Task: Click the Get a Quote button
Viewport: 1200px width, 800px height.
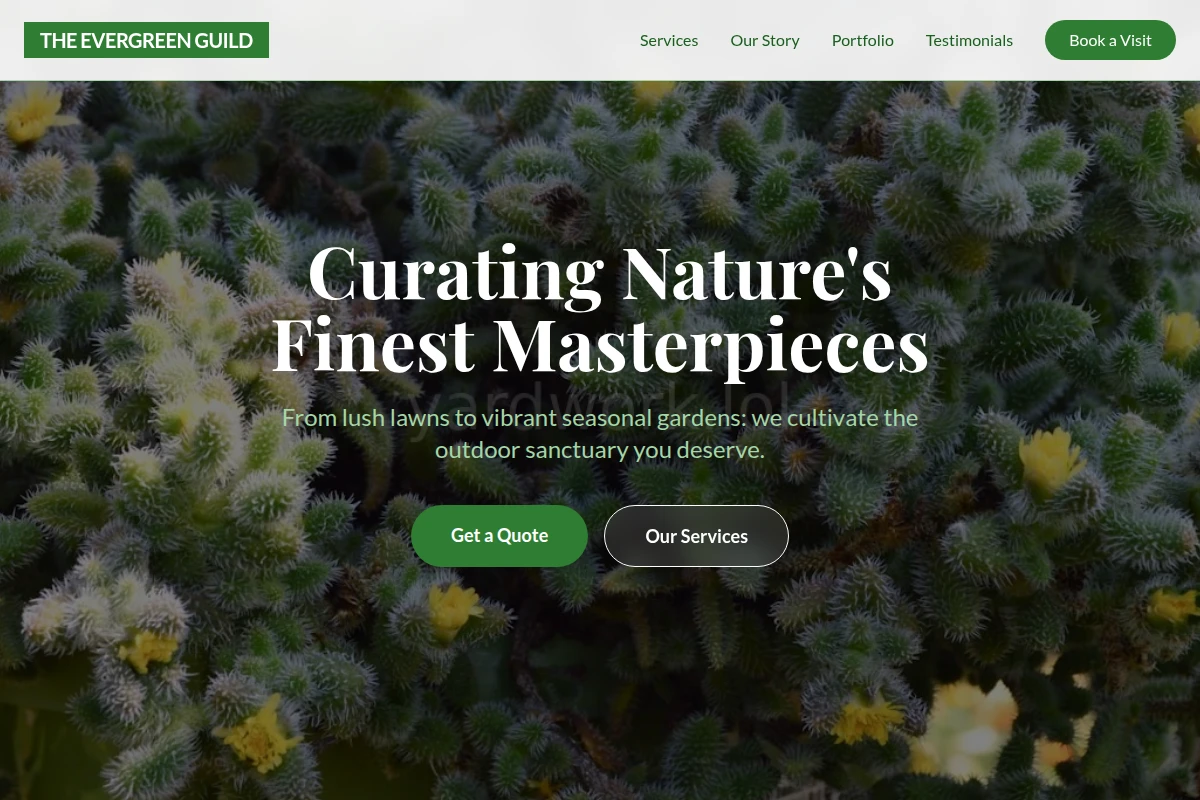Action: click(499, 536)
